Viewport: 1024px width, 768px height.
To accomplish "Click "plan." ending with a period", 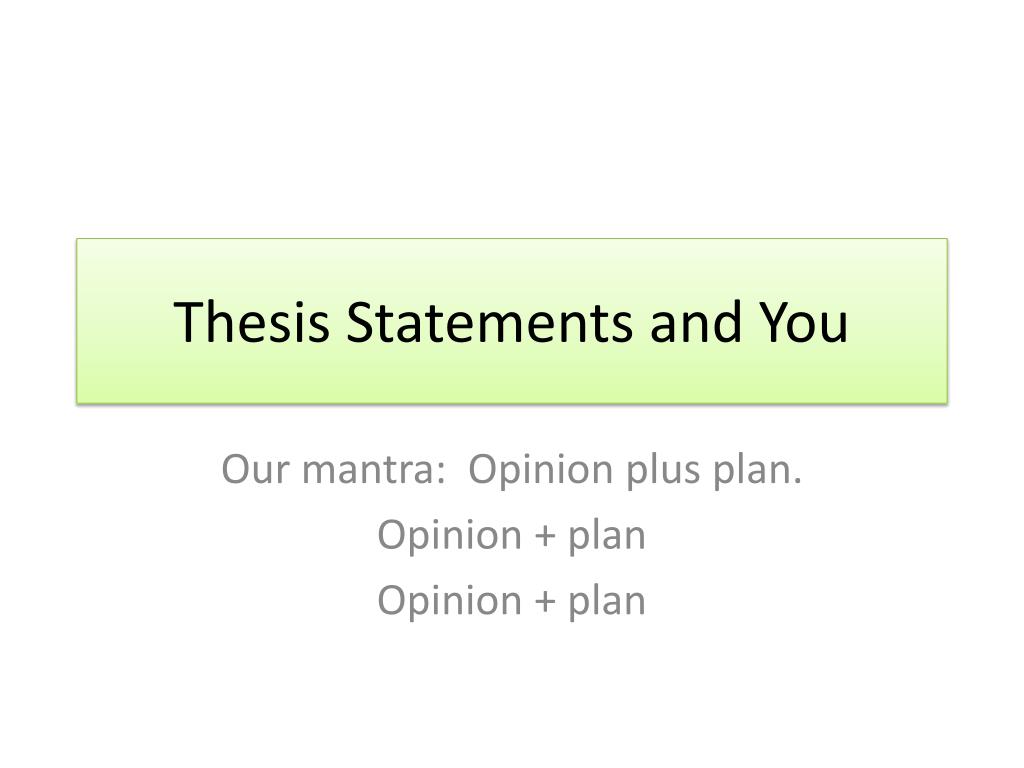I will (x=758, y=472).
